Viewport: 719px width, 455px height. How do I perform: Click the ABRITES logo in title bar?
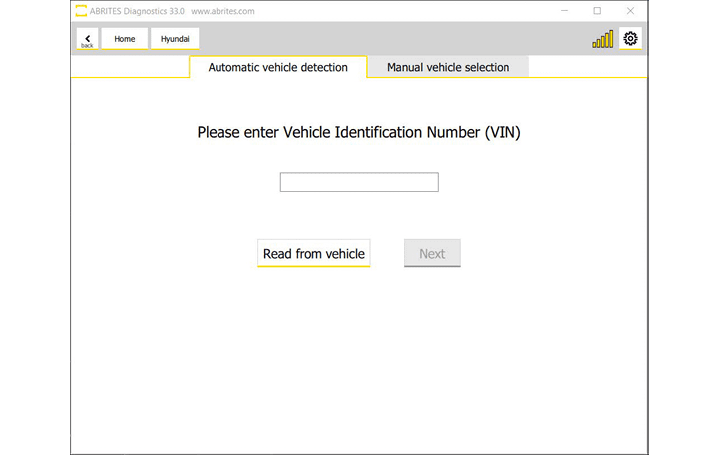coord(81,11)
